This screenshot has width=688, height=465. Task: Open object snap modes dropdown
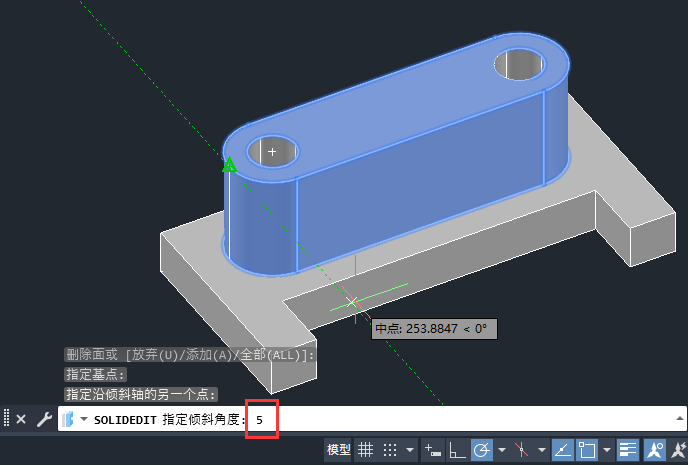[x=607, y=450]
